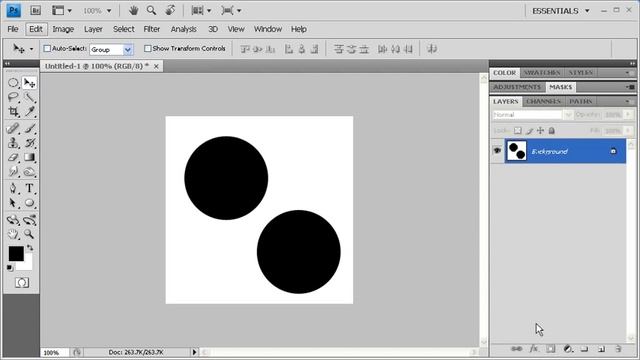640x360 pixels.
Task: Select the Ellipse shape tool
Action: point(29,203)
